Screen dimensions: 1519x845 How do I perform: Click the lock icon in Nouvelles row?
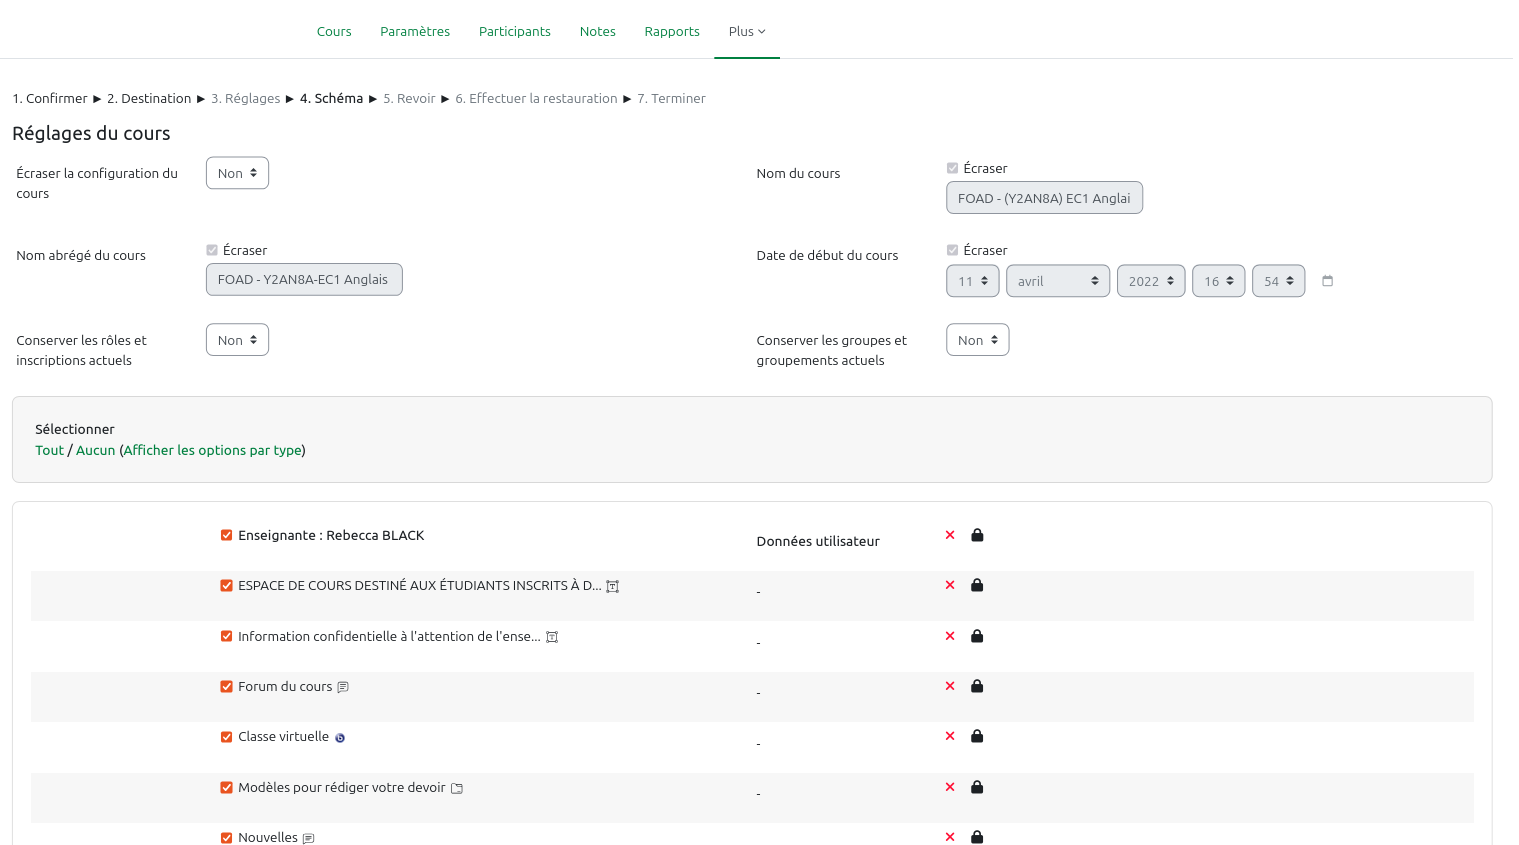click(x=977, y=837)
